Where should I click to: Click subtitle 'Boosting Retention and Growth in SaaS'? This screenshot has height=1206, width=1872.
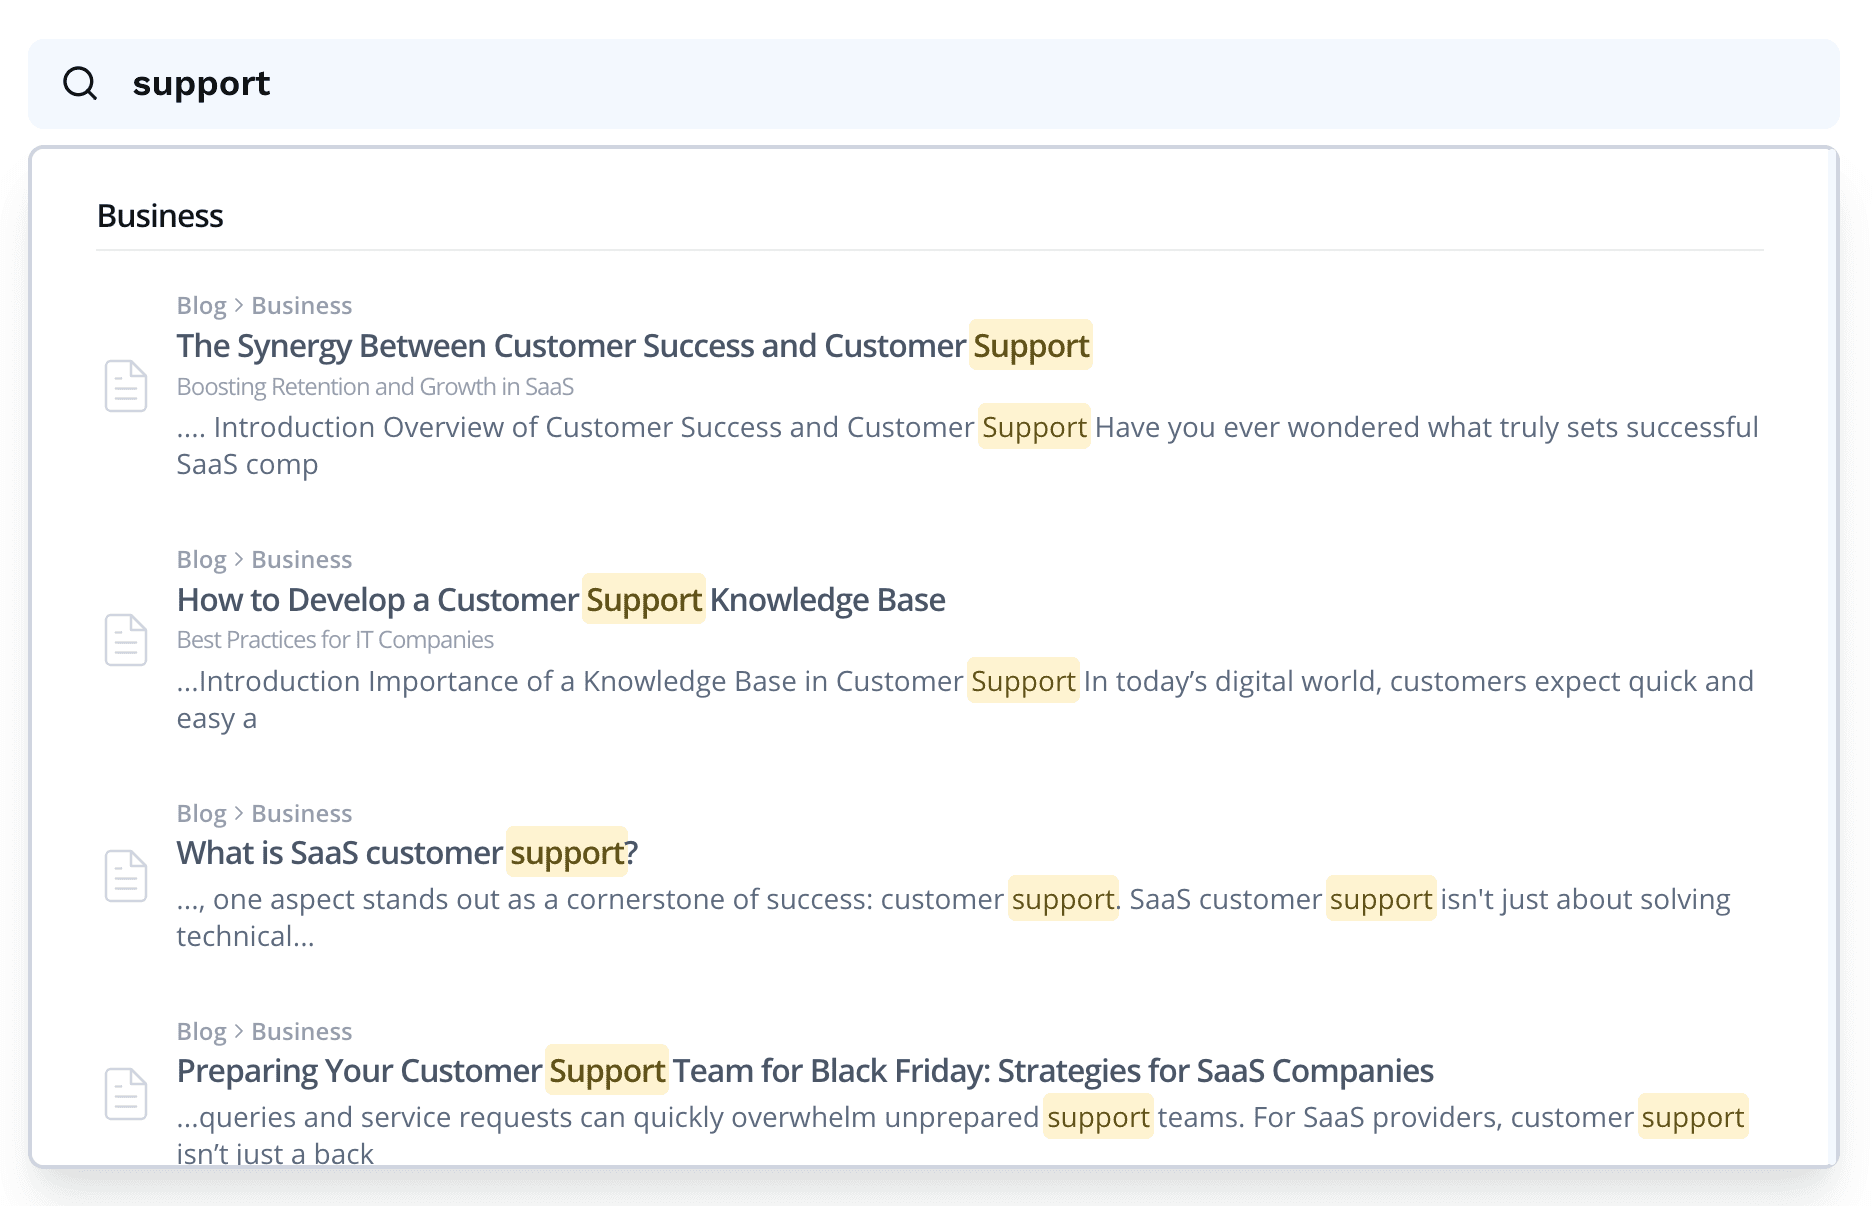click(375, 387)
